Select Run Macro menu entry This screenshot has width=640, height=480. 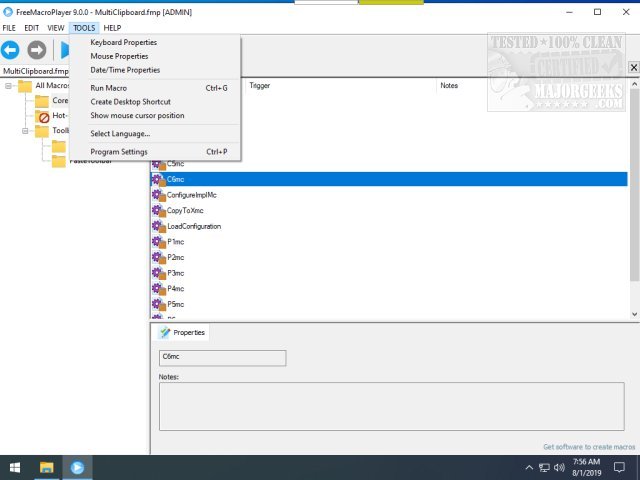155,88
